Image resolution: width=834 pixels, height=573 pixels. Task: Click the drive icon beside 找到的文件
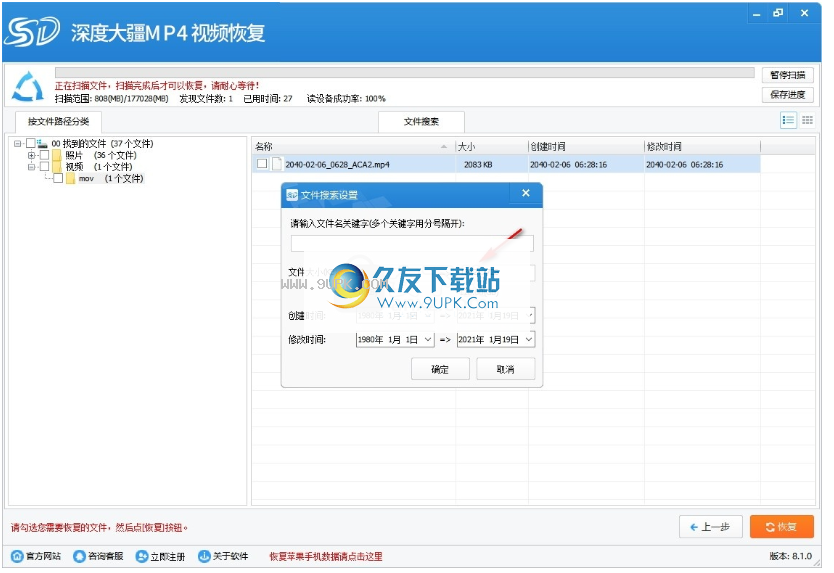click(x=43, y=143)
